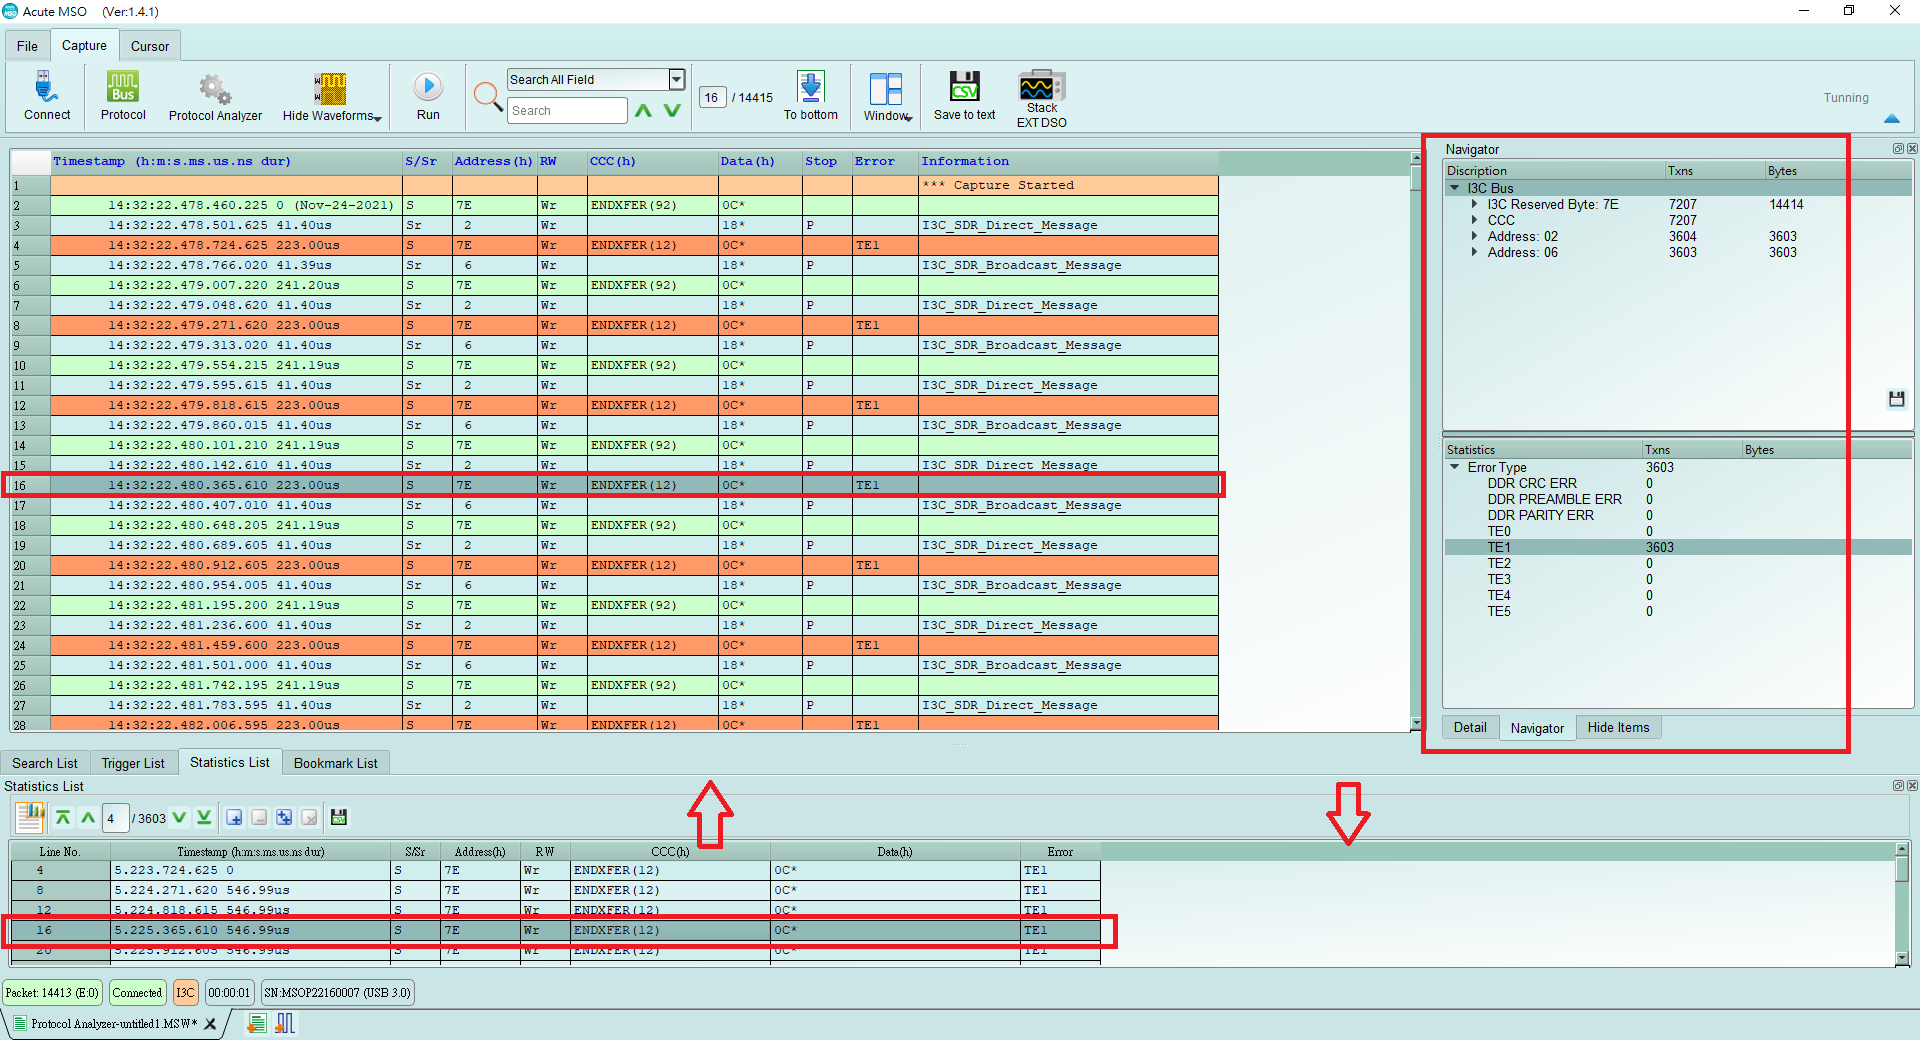Add new waveform page icon
Image resolution: width=1920 pixels, height=1040 pixels.
pyautogui.click(x=285, y=1023)
